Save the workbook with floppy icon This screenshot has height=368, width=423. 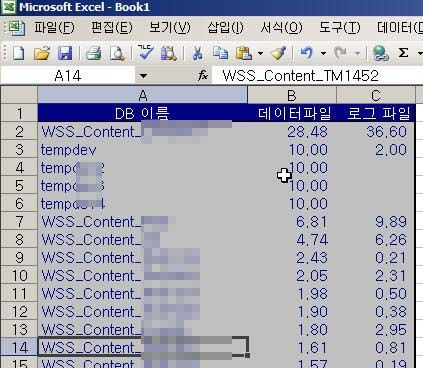click(65, 53)
